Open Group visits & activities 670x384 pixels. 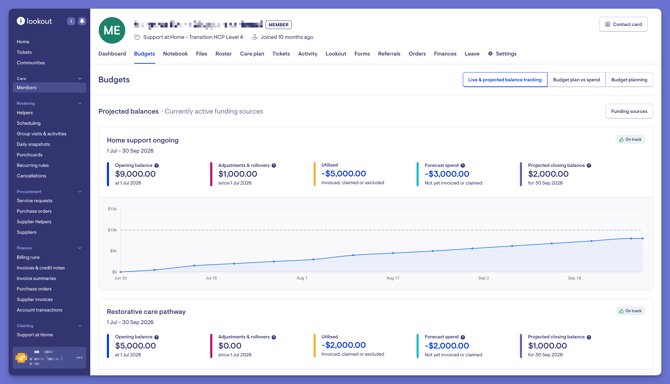click(x=41, y=134)
